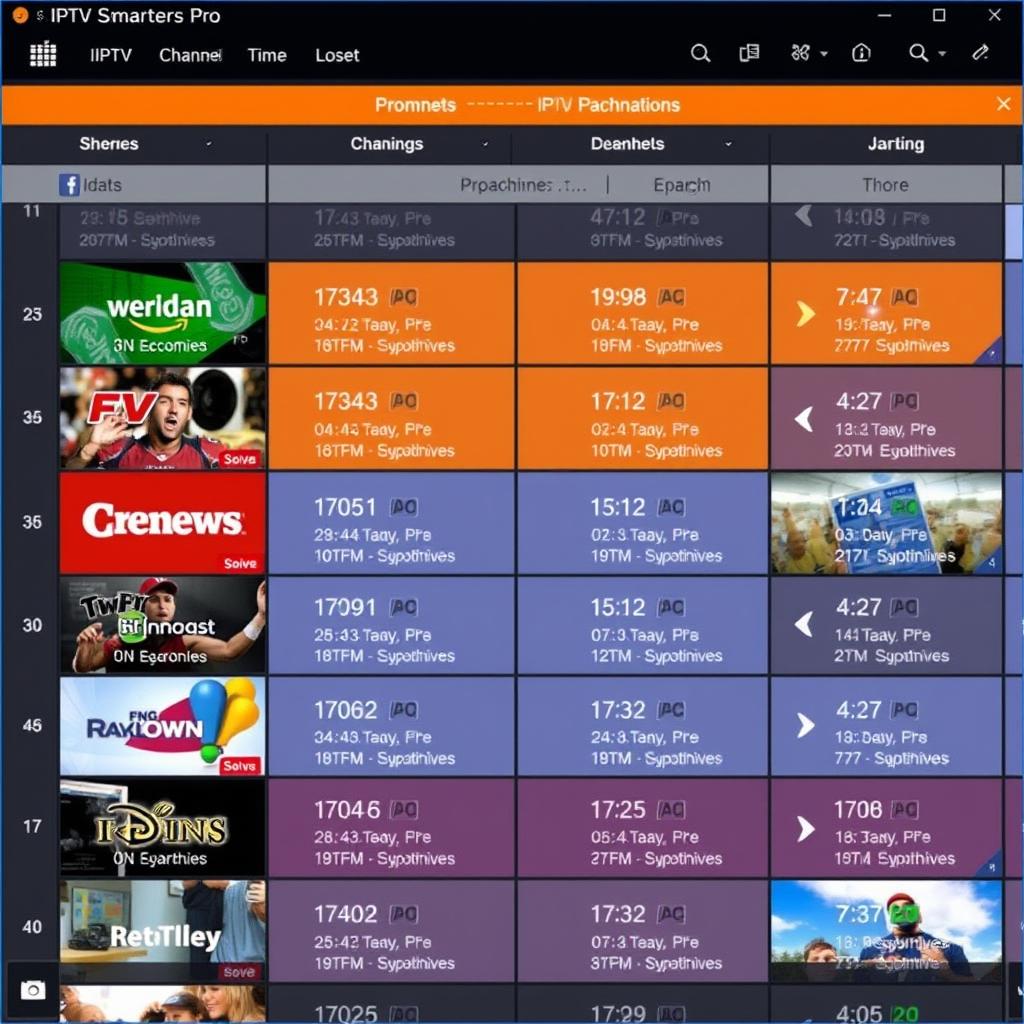Select the orange 19:98 program cell
The width and height of the screenshot is (1024, 1024).
click(643, 313)
